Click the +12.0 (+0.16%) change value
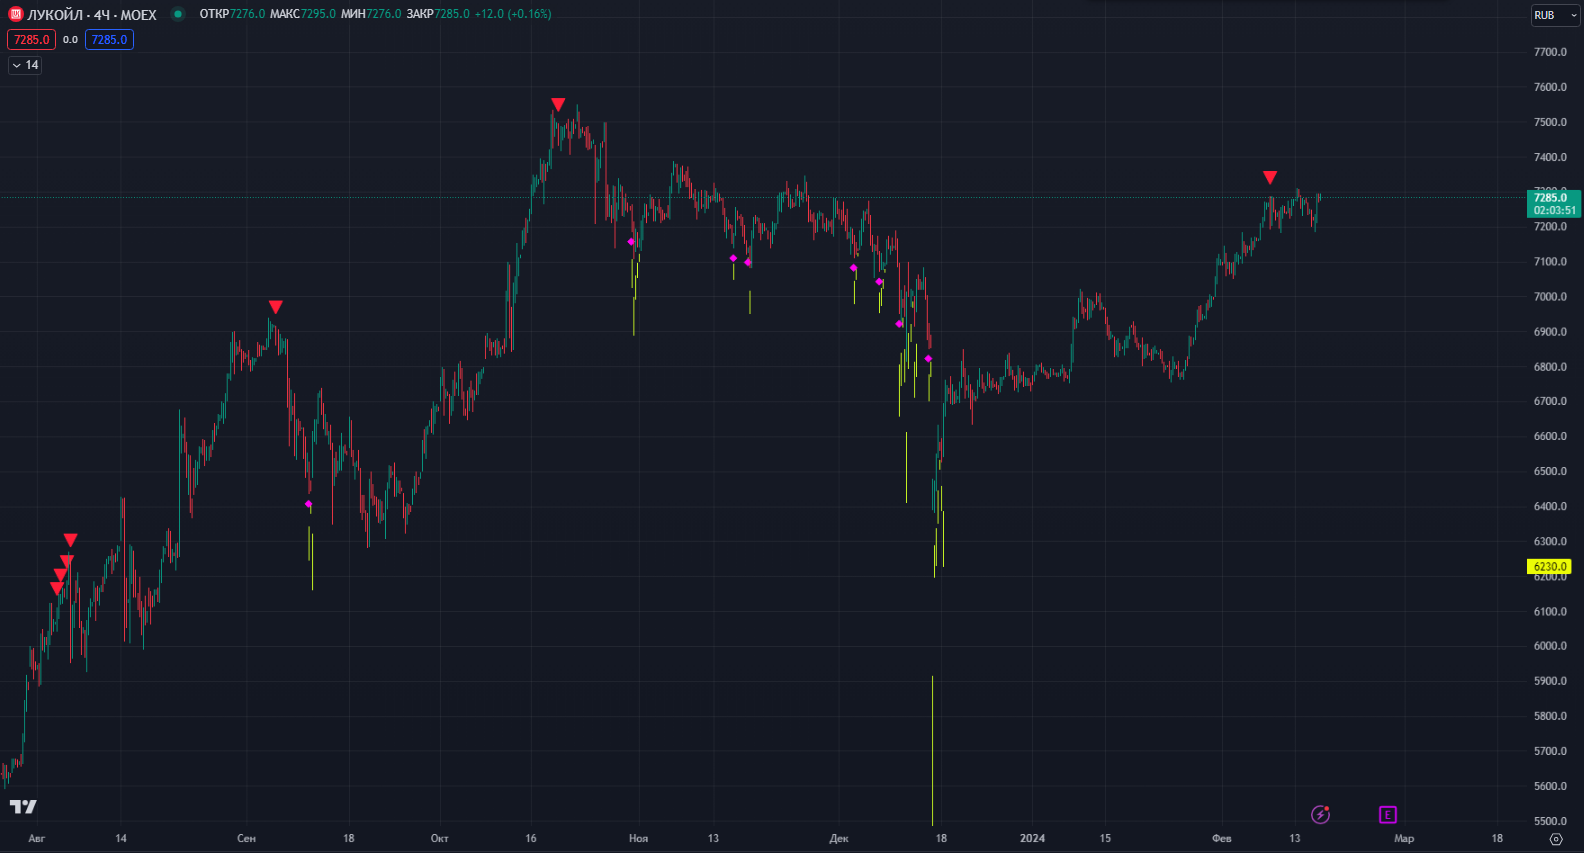 pyautogui.click(x=513, y=14)
